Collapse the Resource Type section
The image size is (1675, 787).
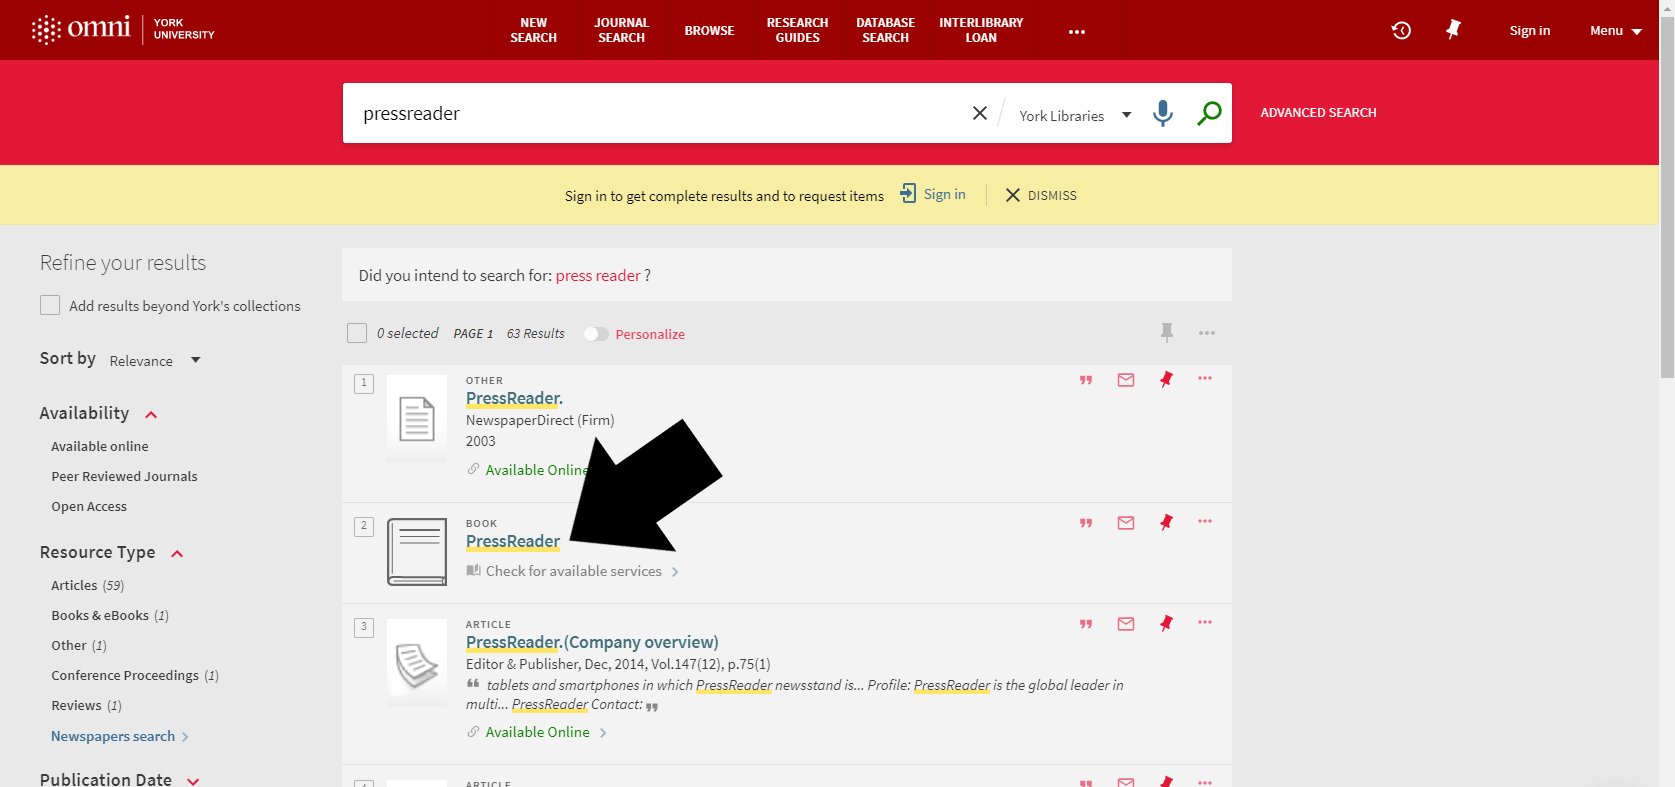pyautogui.click(x=177, y=553)
